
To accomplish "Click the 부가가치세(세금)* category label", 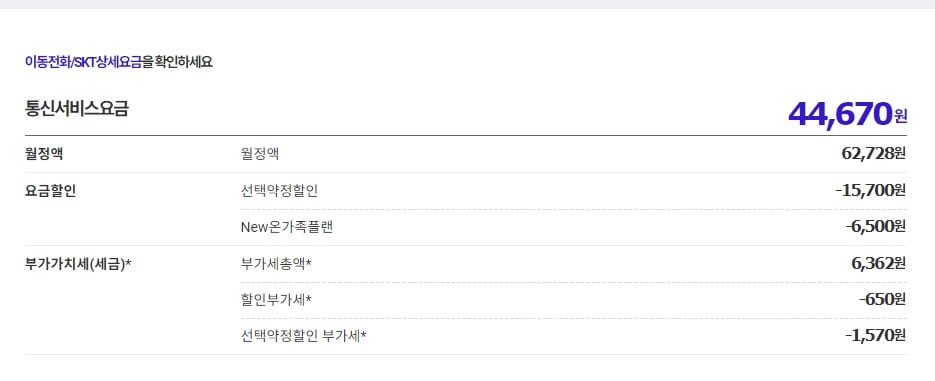I will pyautogui.click(x=78, y=264).
